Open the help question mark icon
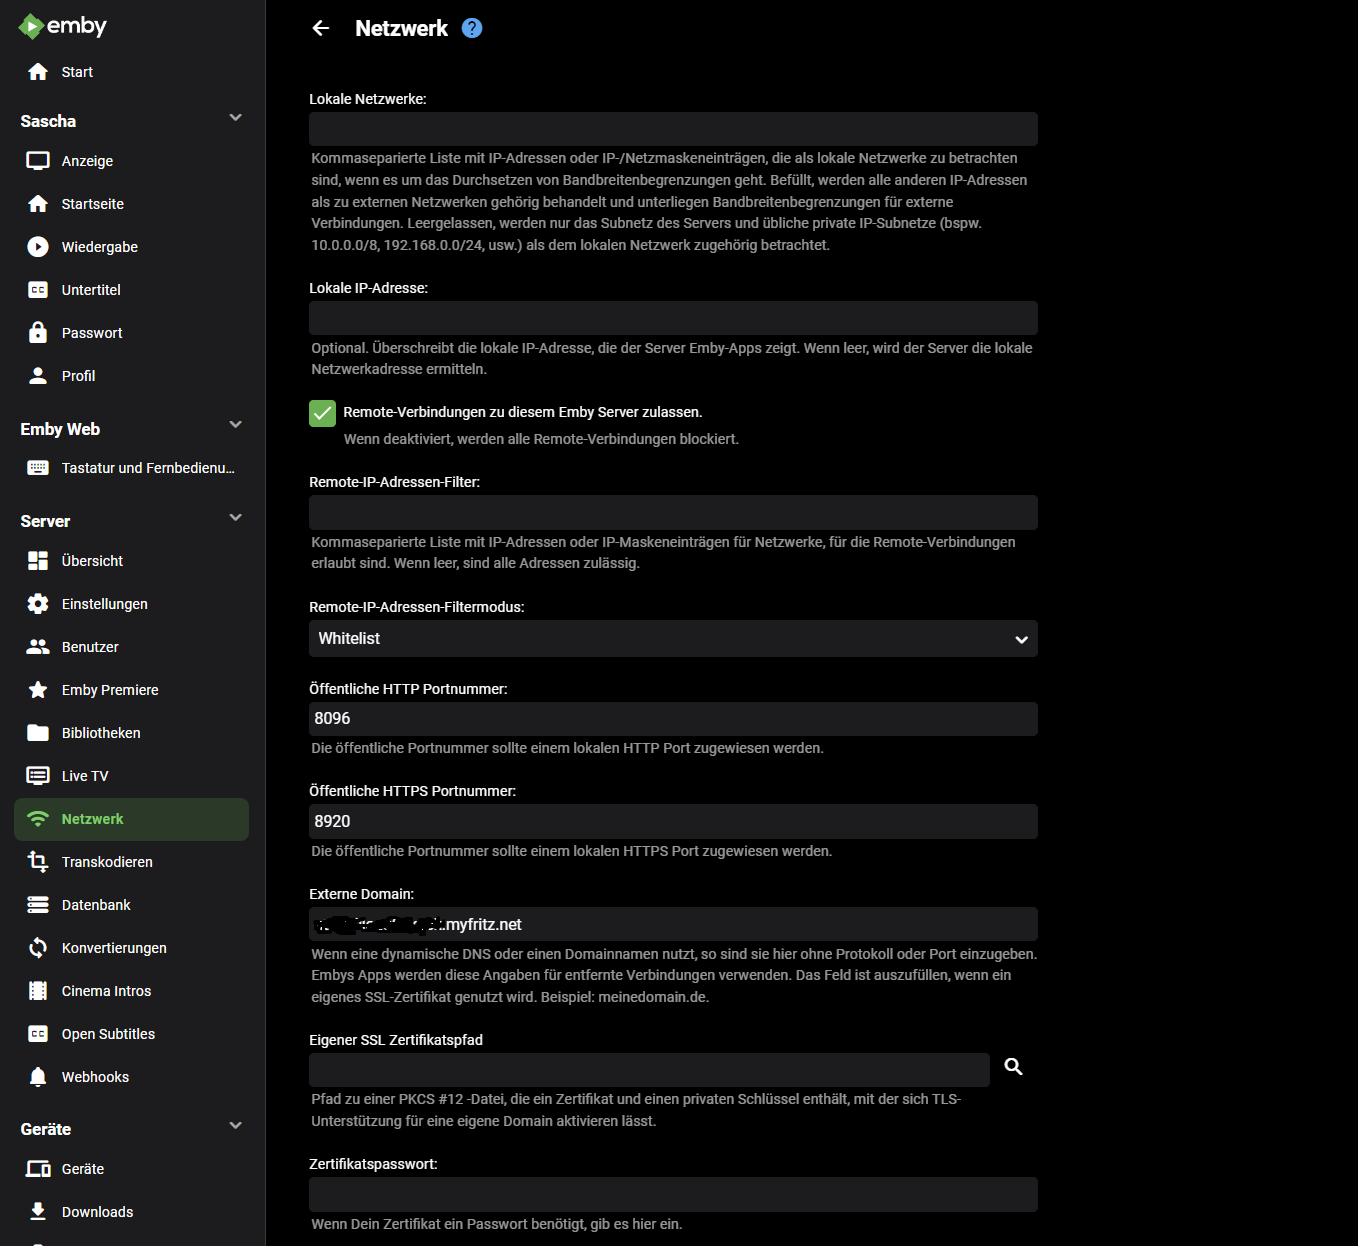Viewport: 1358px width, 1246px height. pyautogui.click(x=472, y=28)
